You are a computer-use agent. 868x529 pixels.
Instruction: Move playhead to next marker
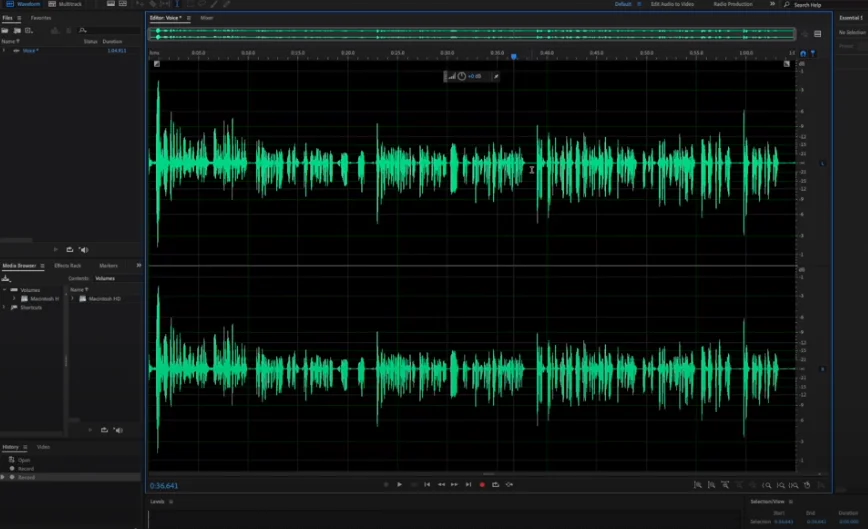(x=468, y=485)
